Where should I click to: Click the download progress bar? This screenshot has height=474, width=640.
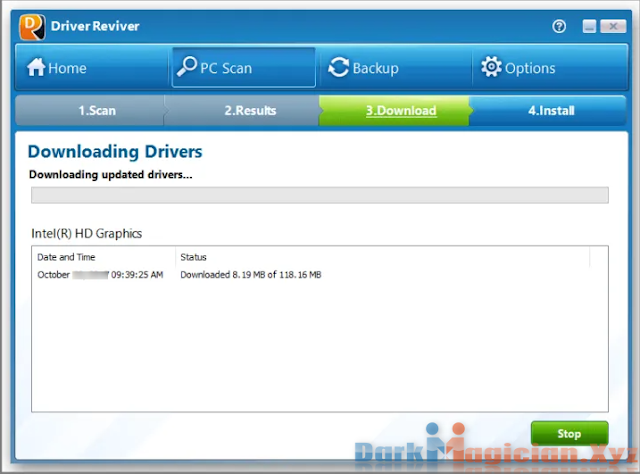coord(320,195)
